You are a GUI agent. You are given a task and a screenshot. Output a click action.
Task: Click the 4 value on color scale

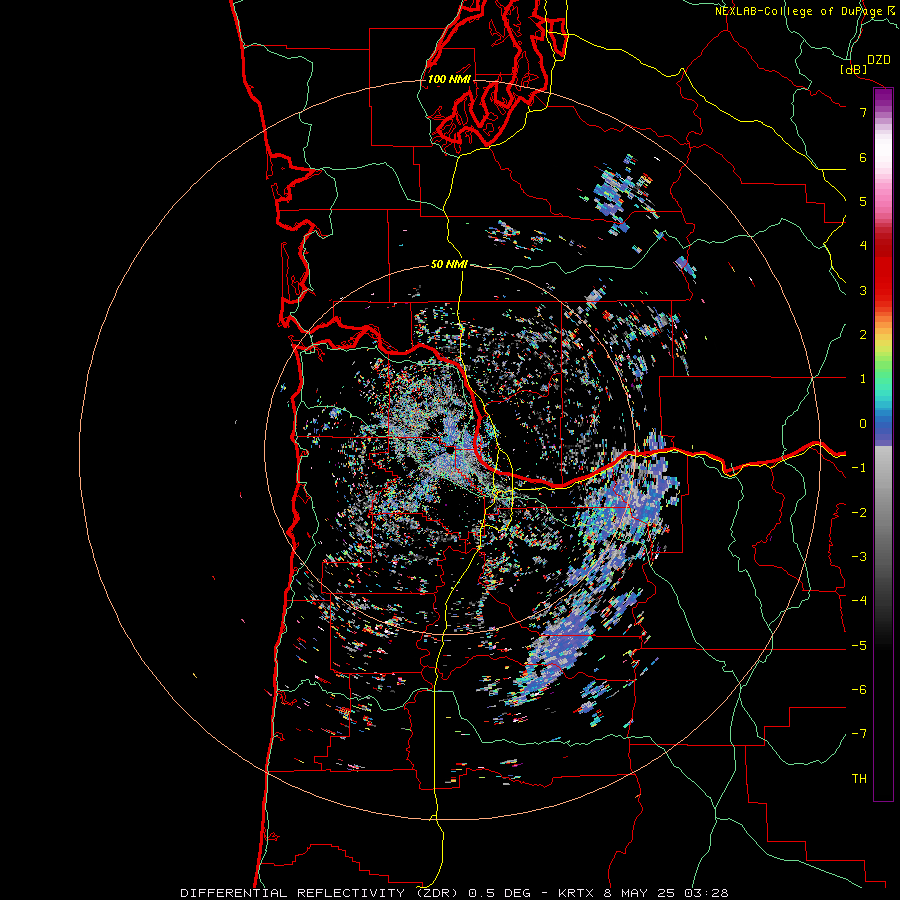pos(863,246)
